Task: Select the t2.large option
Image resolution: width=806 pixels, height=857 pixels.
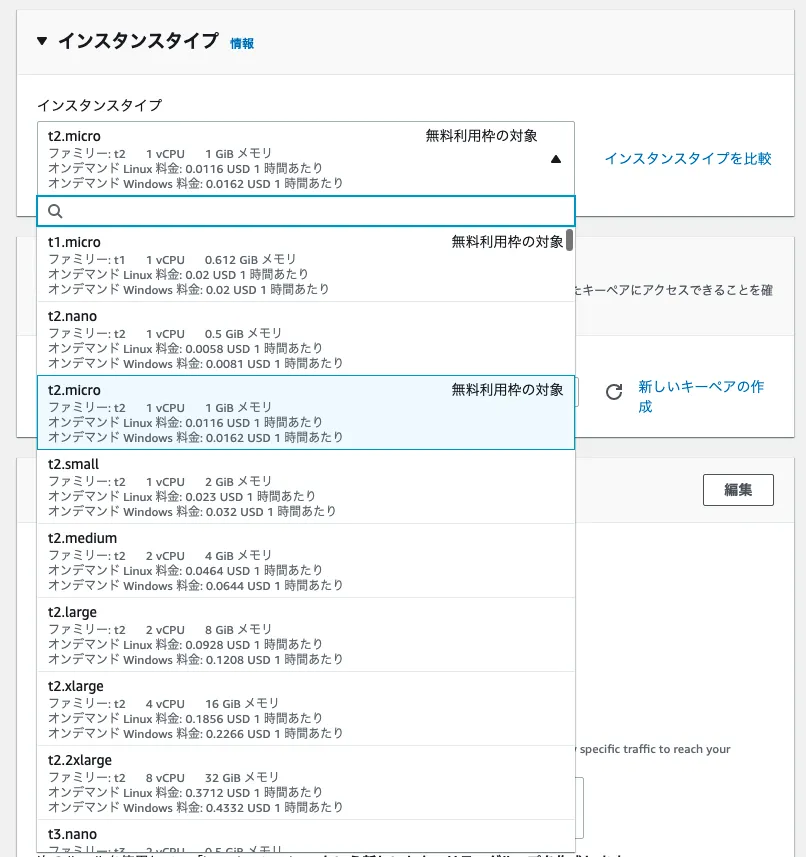Action: pos(306,635)
